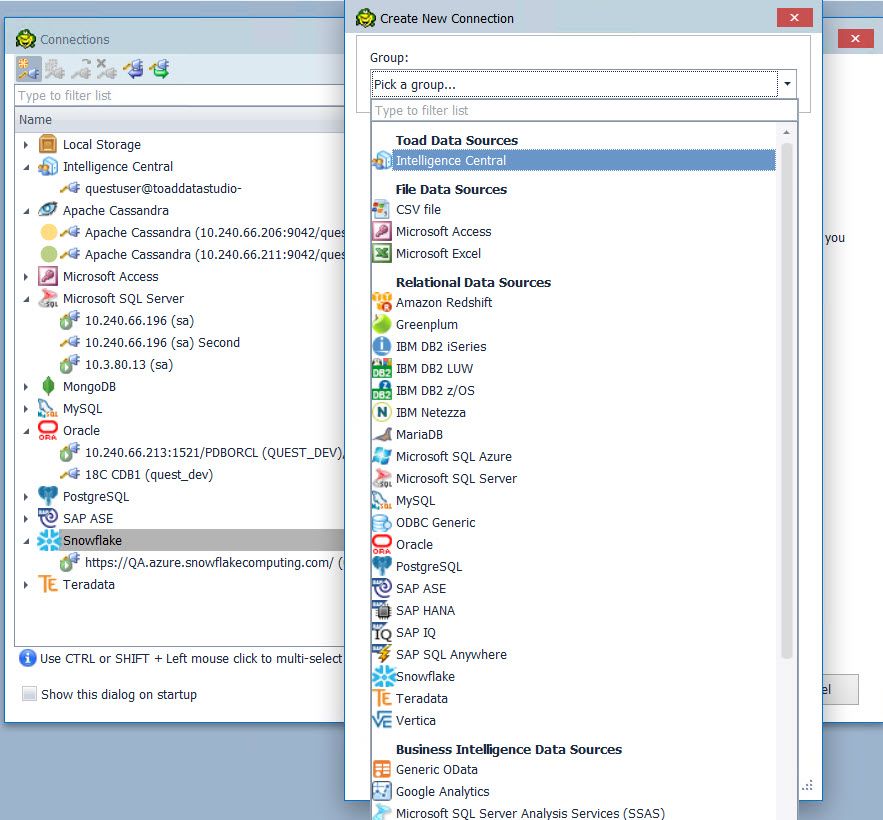
Task: Select Intelligence Central under Toad Data Sources
Action: click(x=450, y=160)
